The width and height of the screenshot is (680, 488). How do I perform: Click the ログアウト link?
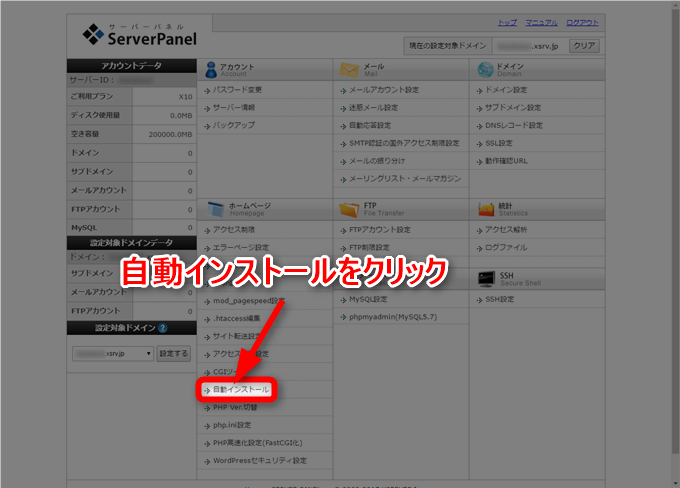point(582,23)
